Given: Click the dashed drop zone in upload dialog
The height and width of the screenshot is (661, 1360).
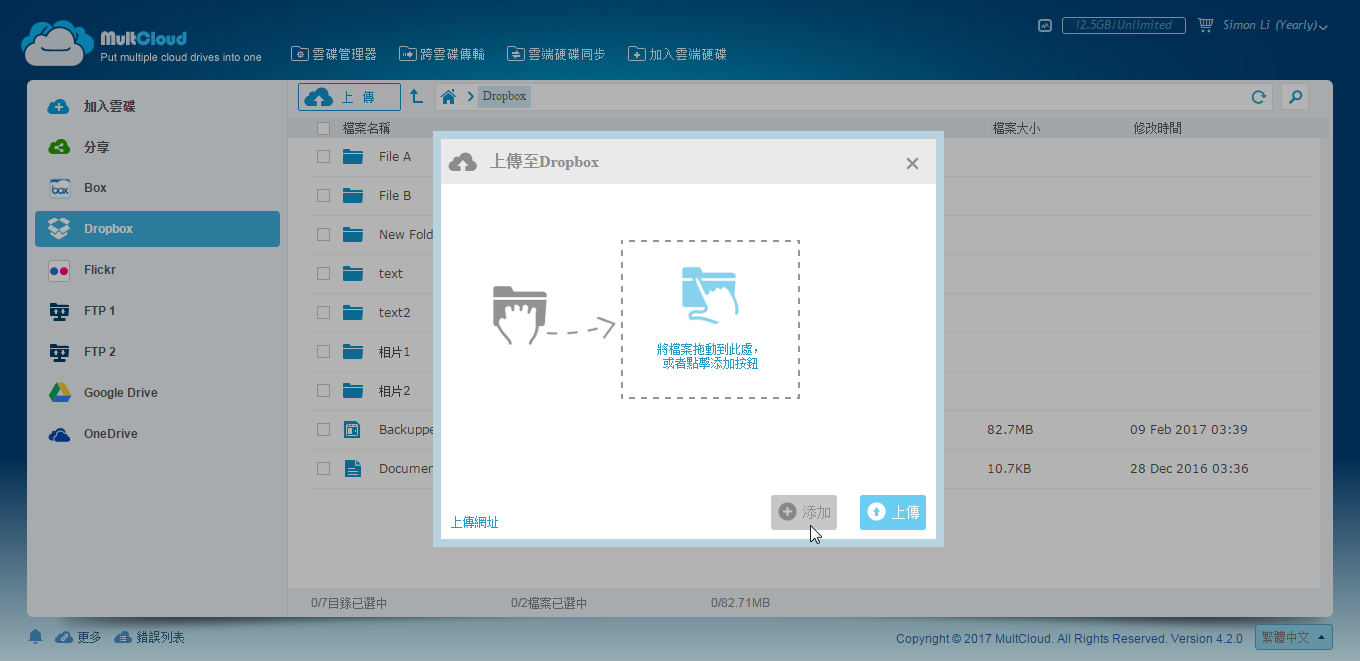Looking at the screenshot, I should 710,319.
